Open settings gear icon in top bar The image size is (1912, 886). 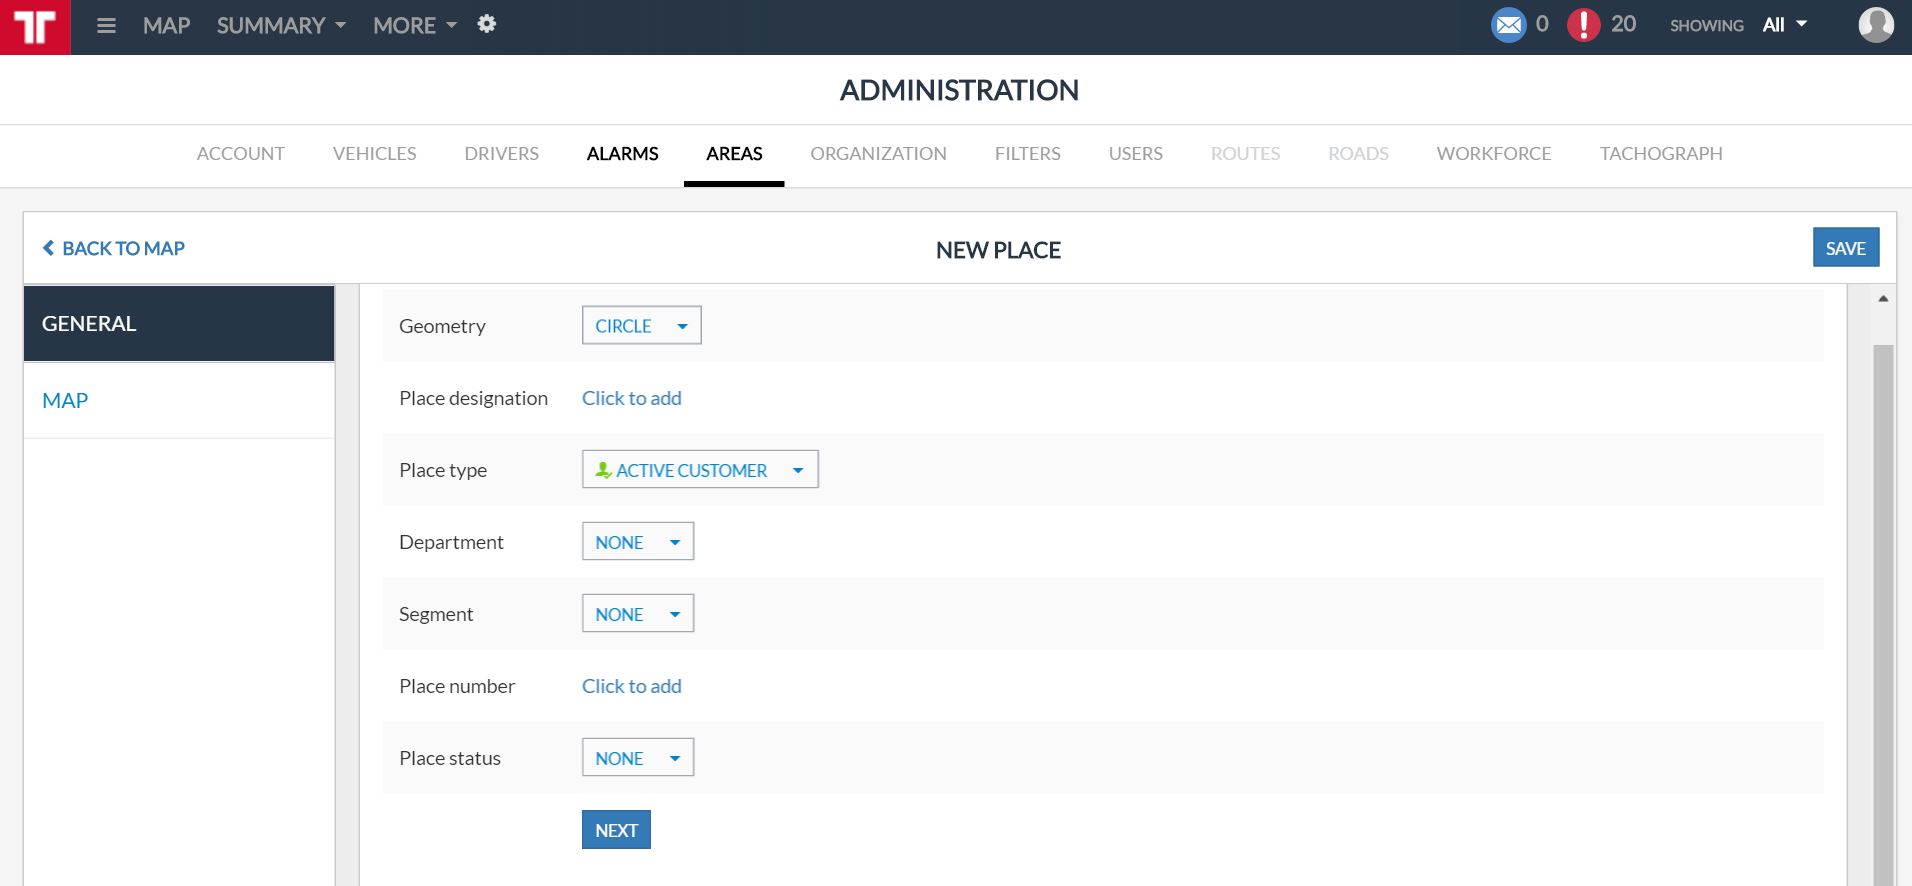487,24
